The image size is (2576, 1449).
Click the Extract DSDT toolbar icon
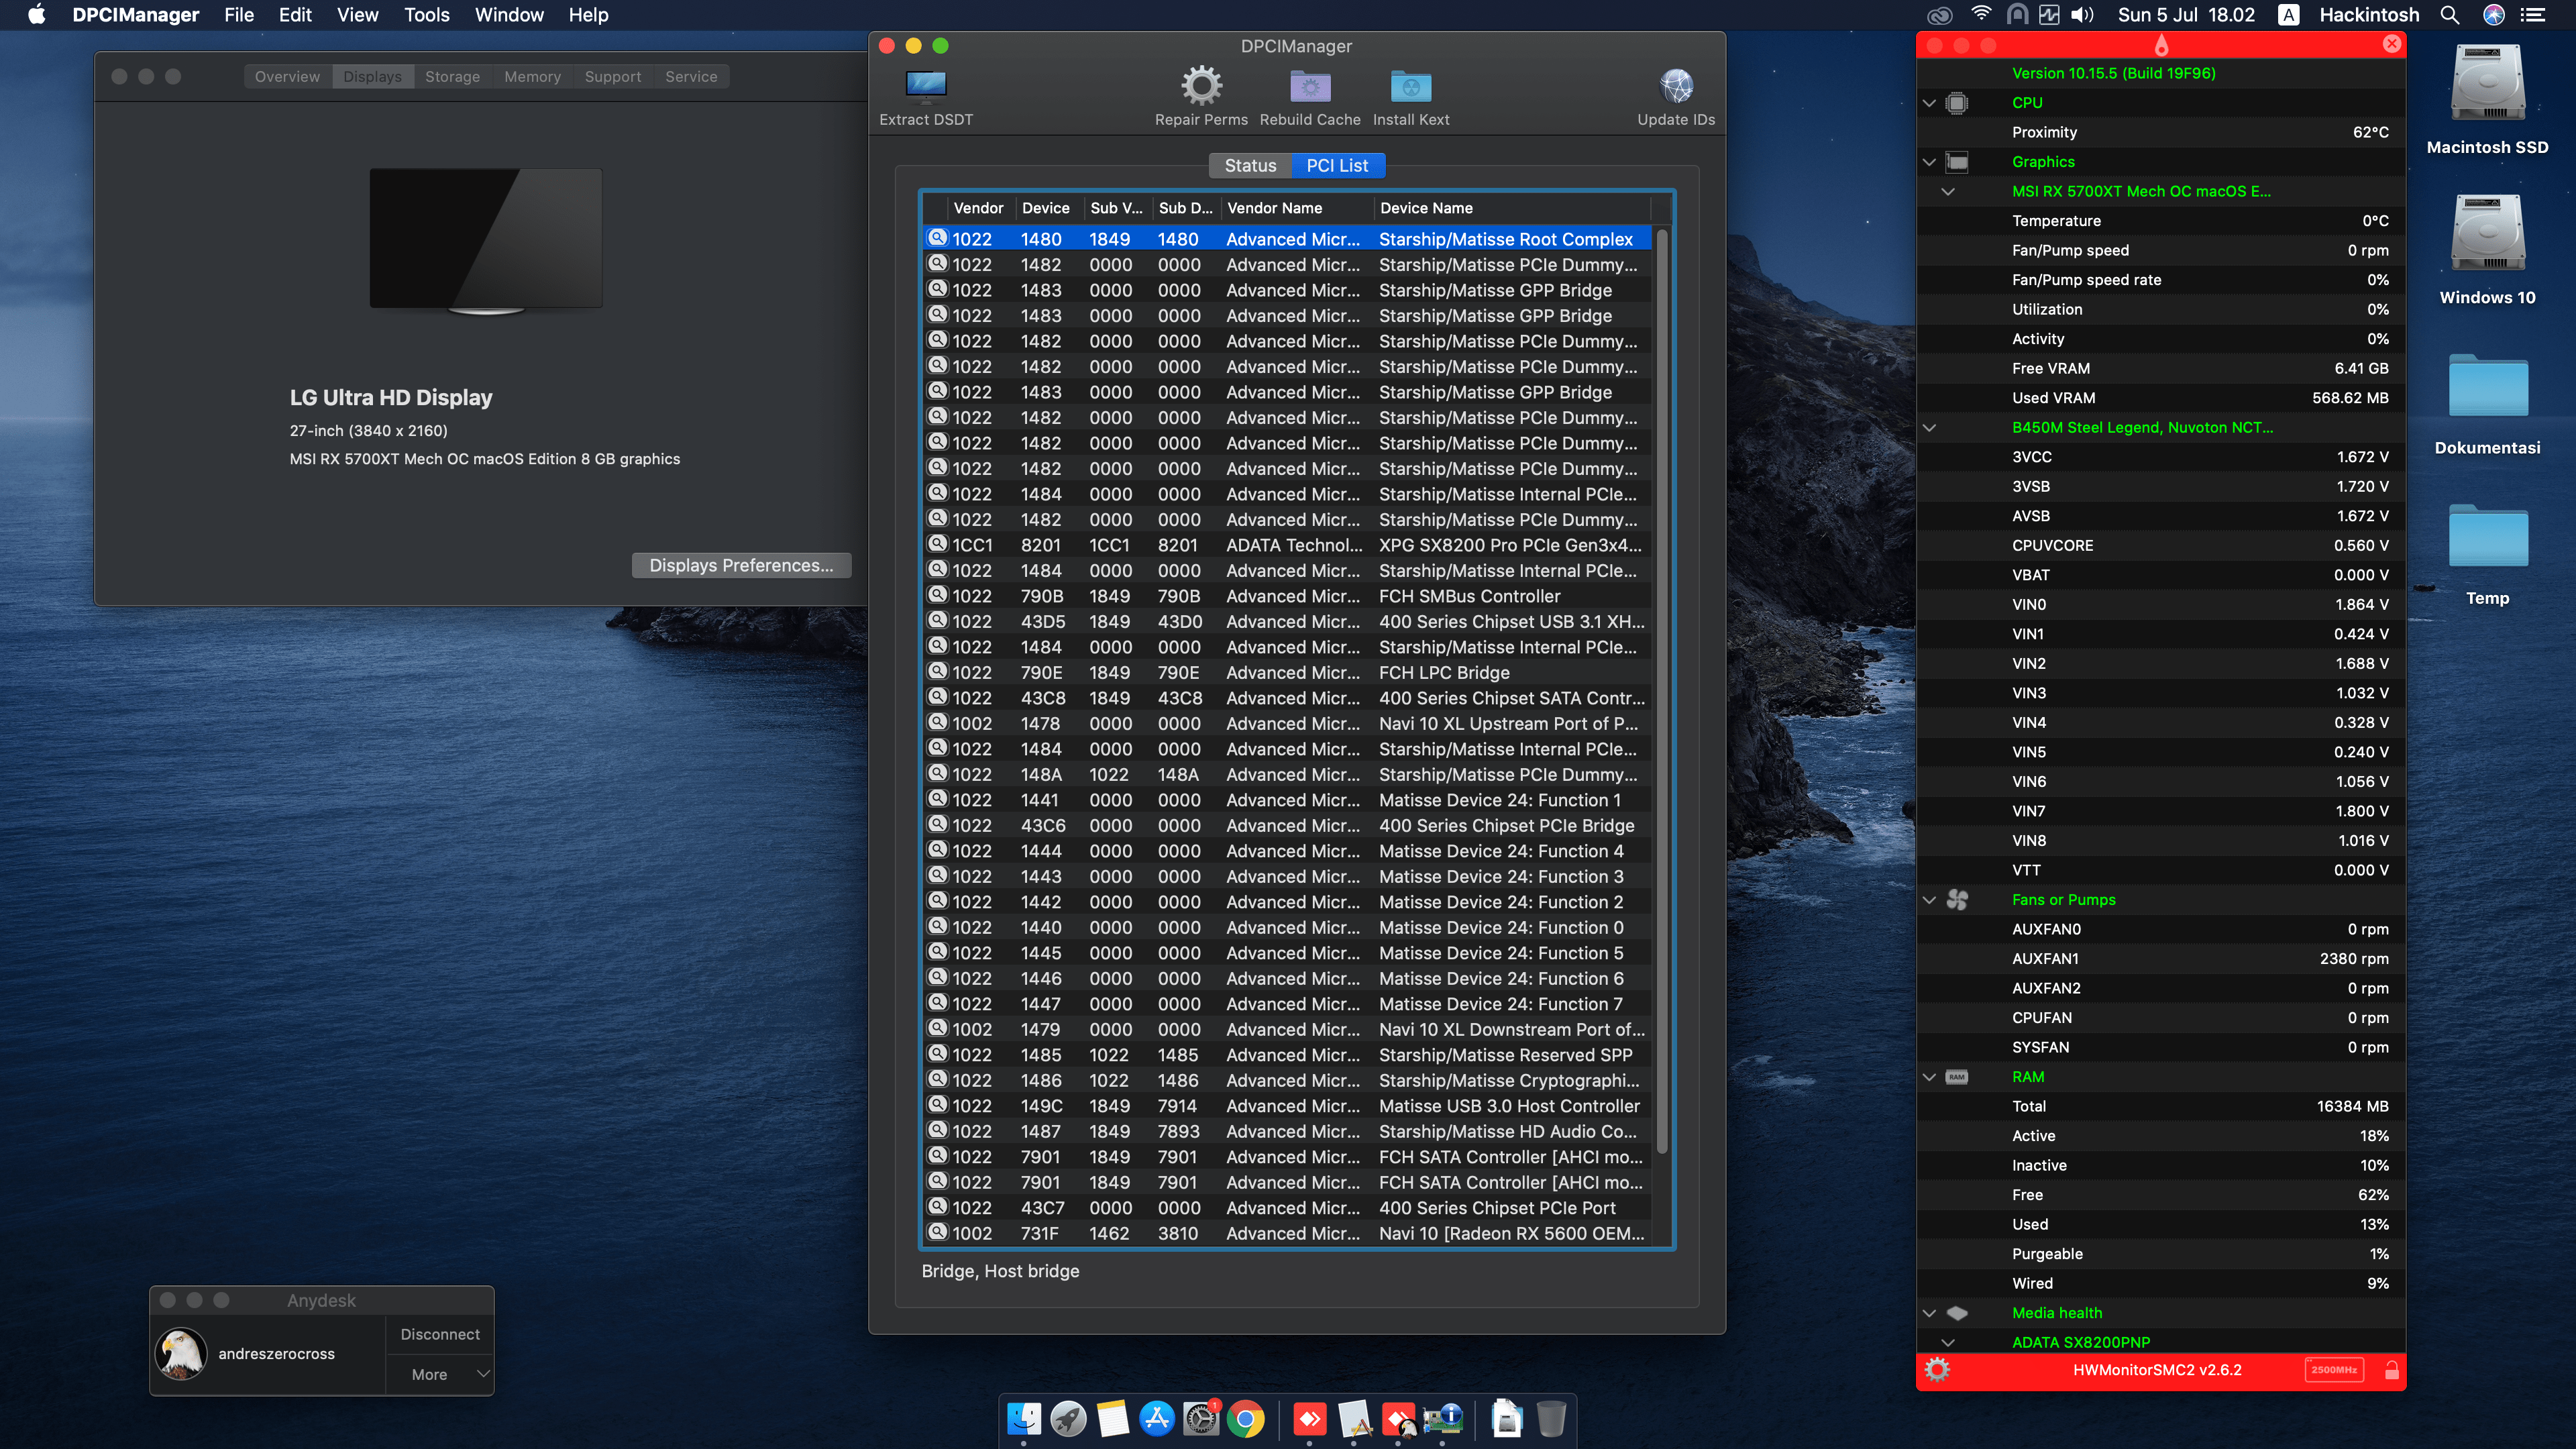[925, 88]
